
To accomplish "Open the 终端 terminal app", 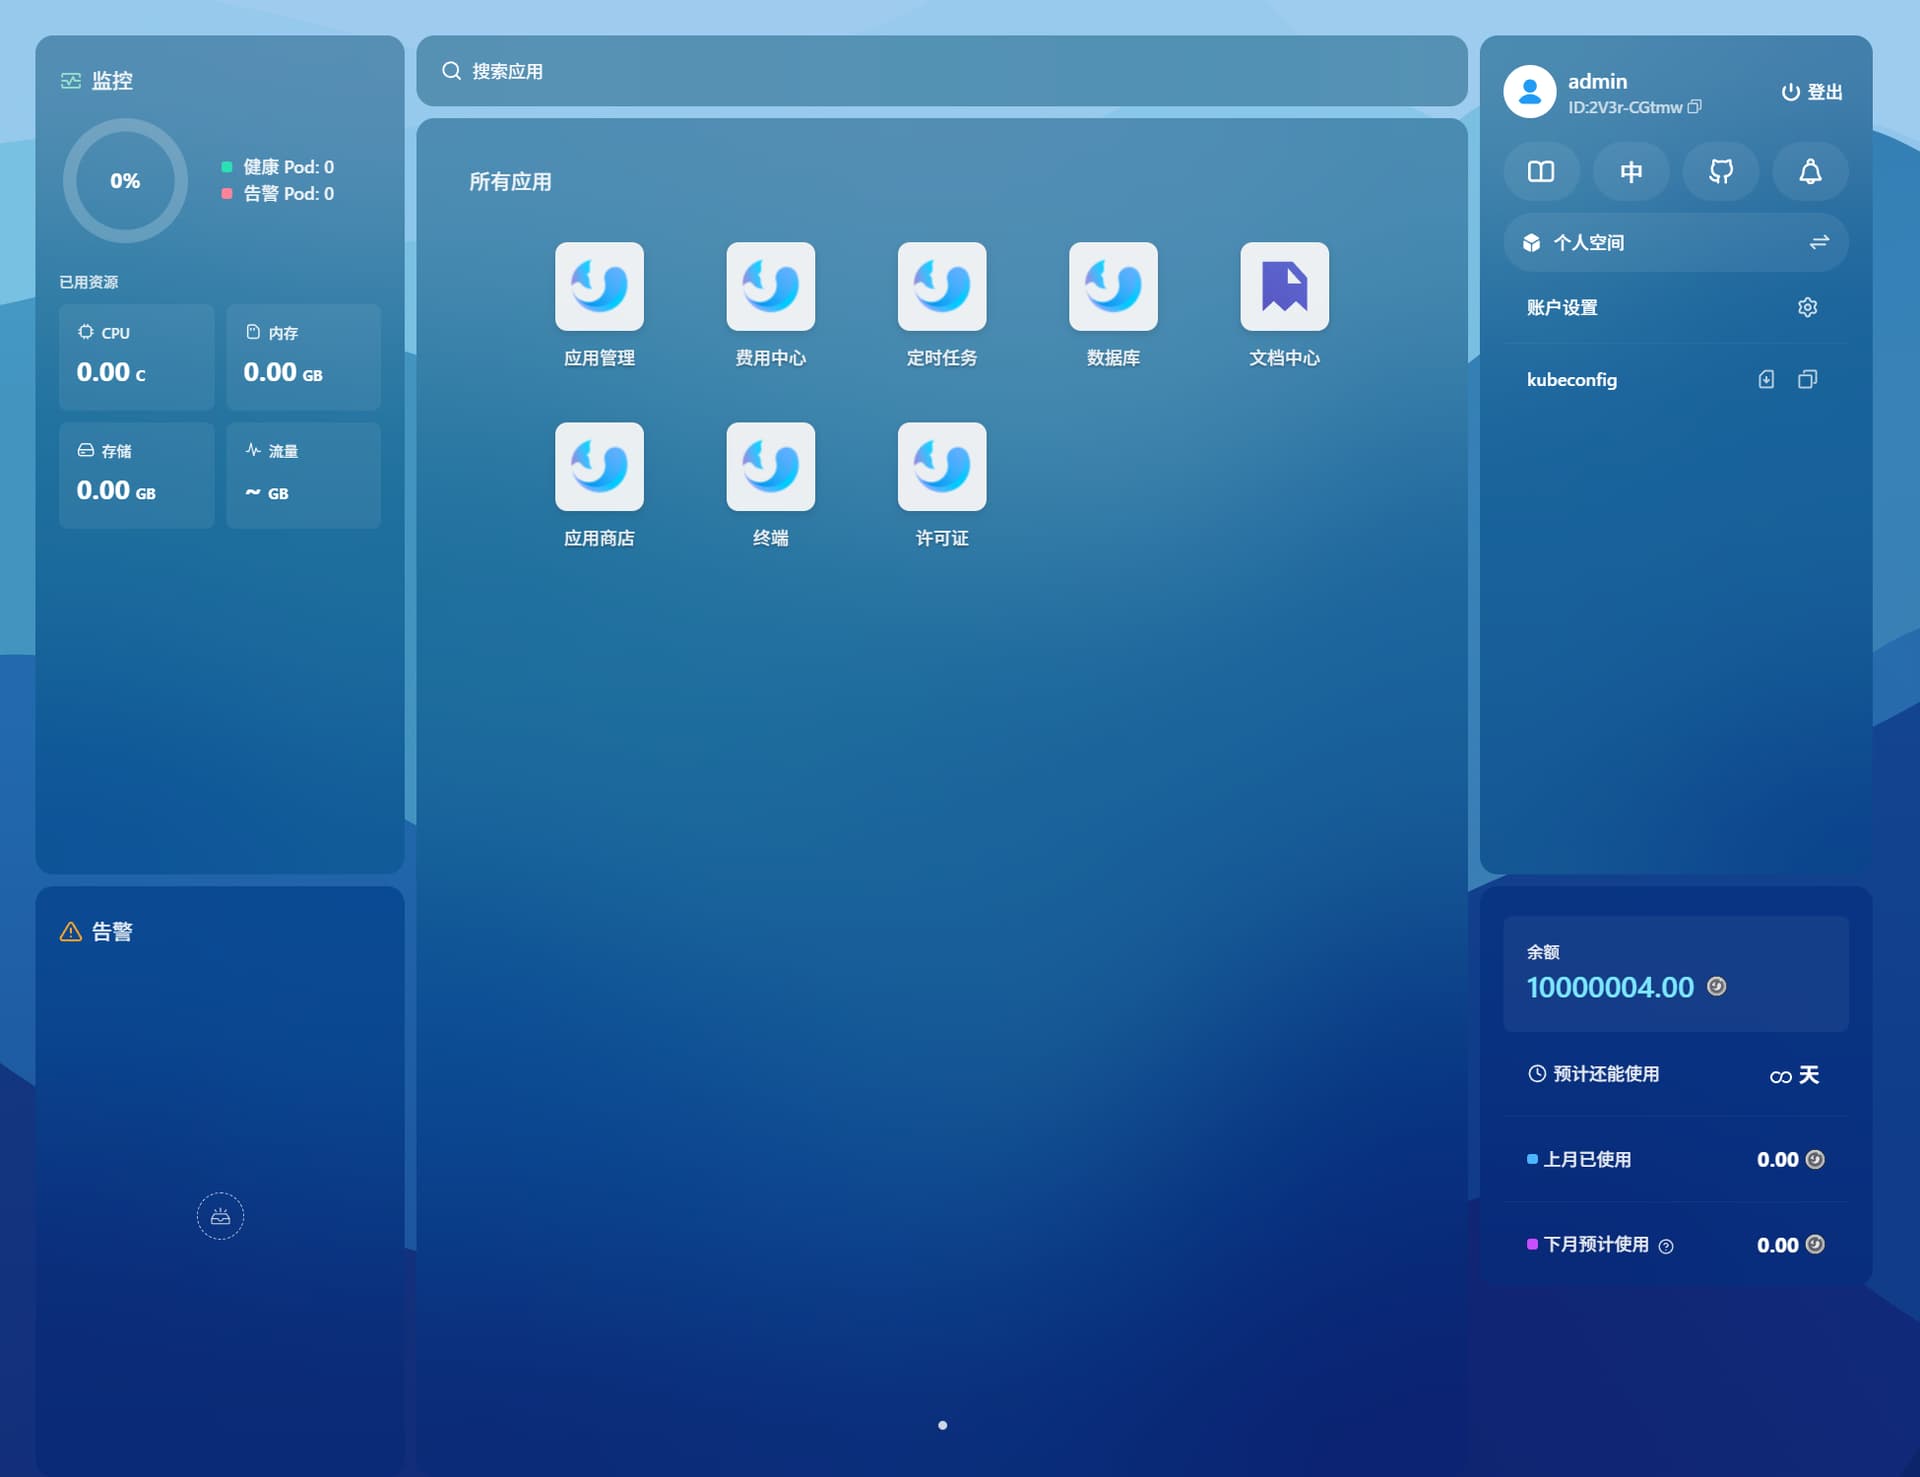I will coord(770,467).
